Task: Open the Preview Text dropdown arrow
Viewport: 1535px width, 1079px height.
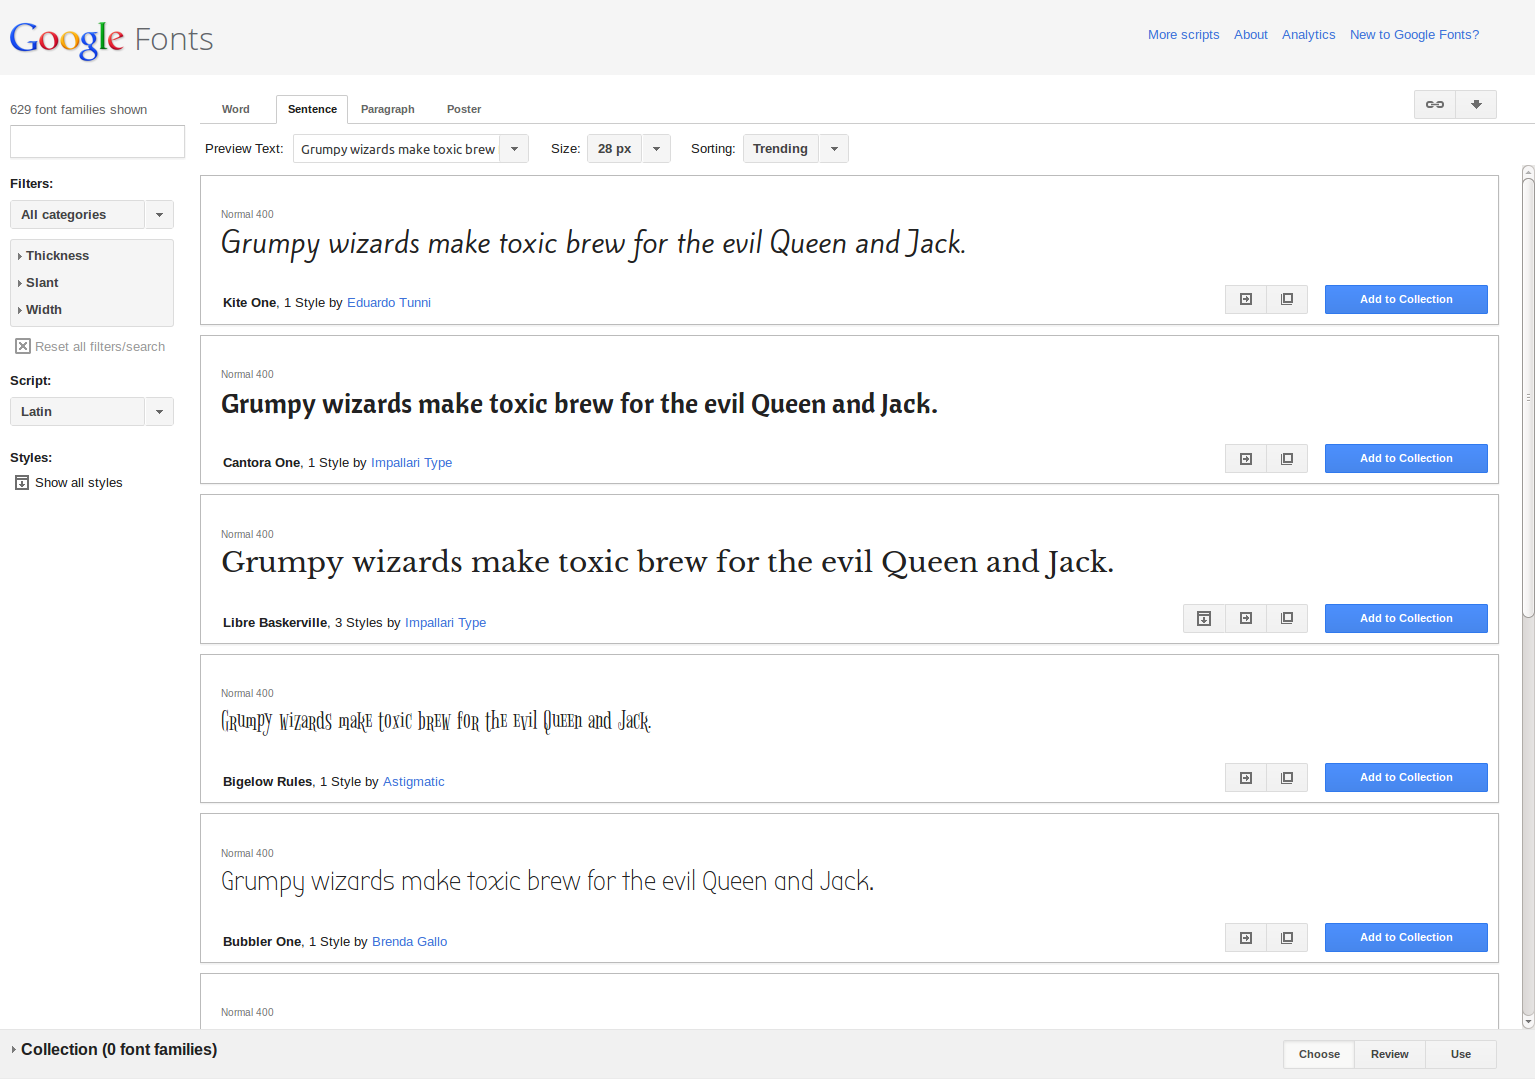Action: [514, 149]
